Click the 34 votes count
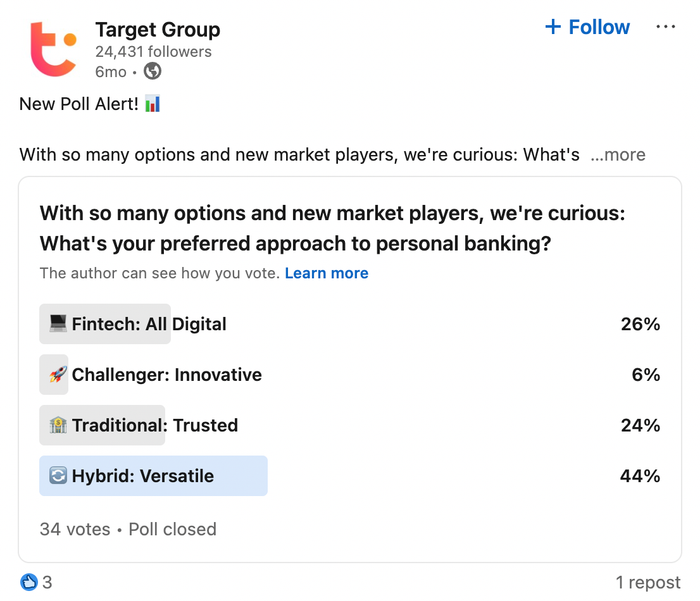Screen dimensions: 700x601 coord(74,529)
